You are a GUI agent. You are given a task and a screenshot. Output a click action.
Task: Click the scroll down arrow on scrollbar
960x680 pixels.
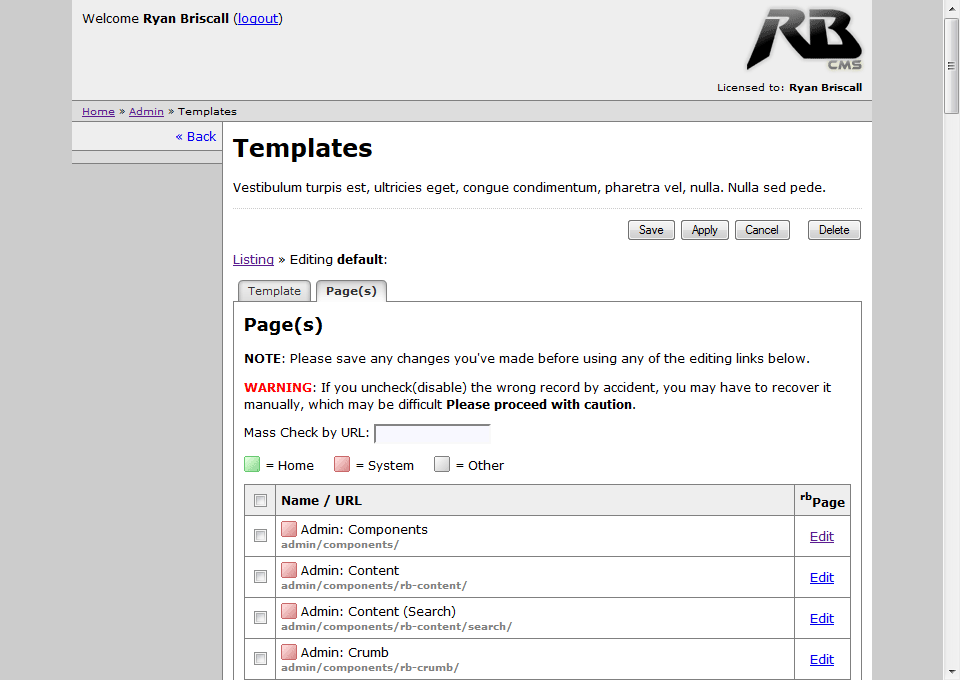(x=951, y=671)
